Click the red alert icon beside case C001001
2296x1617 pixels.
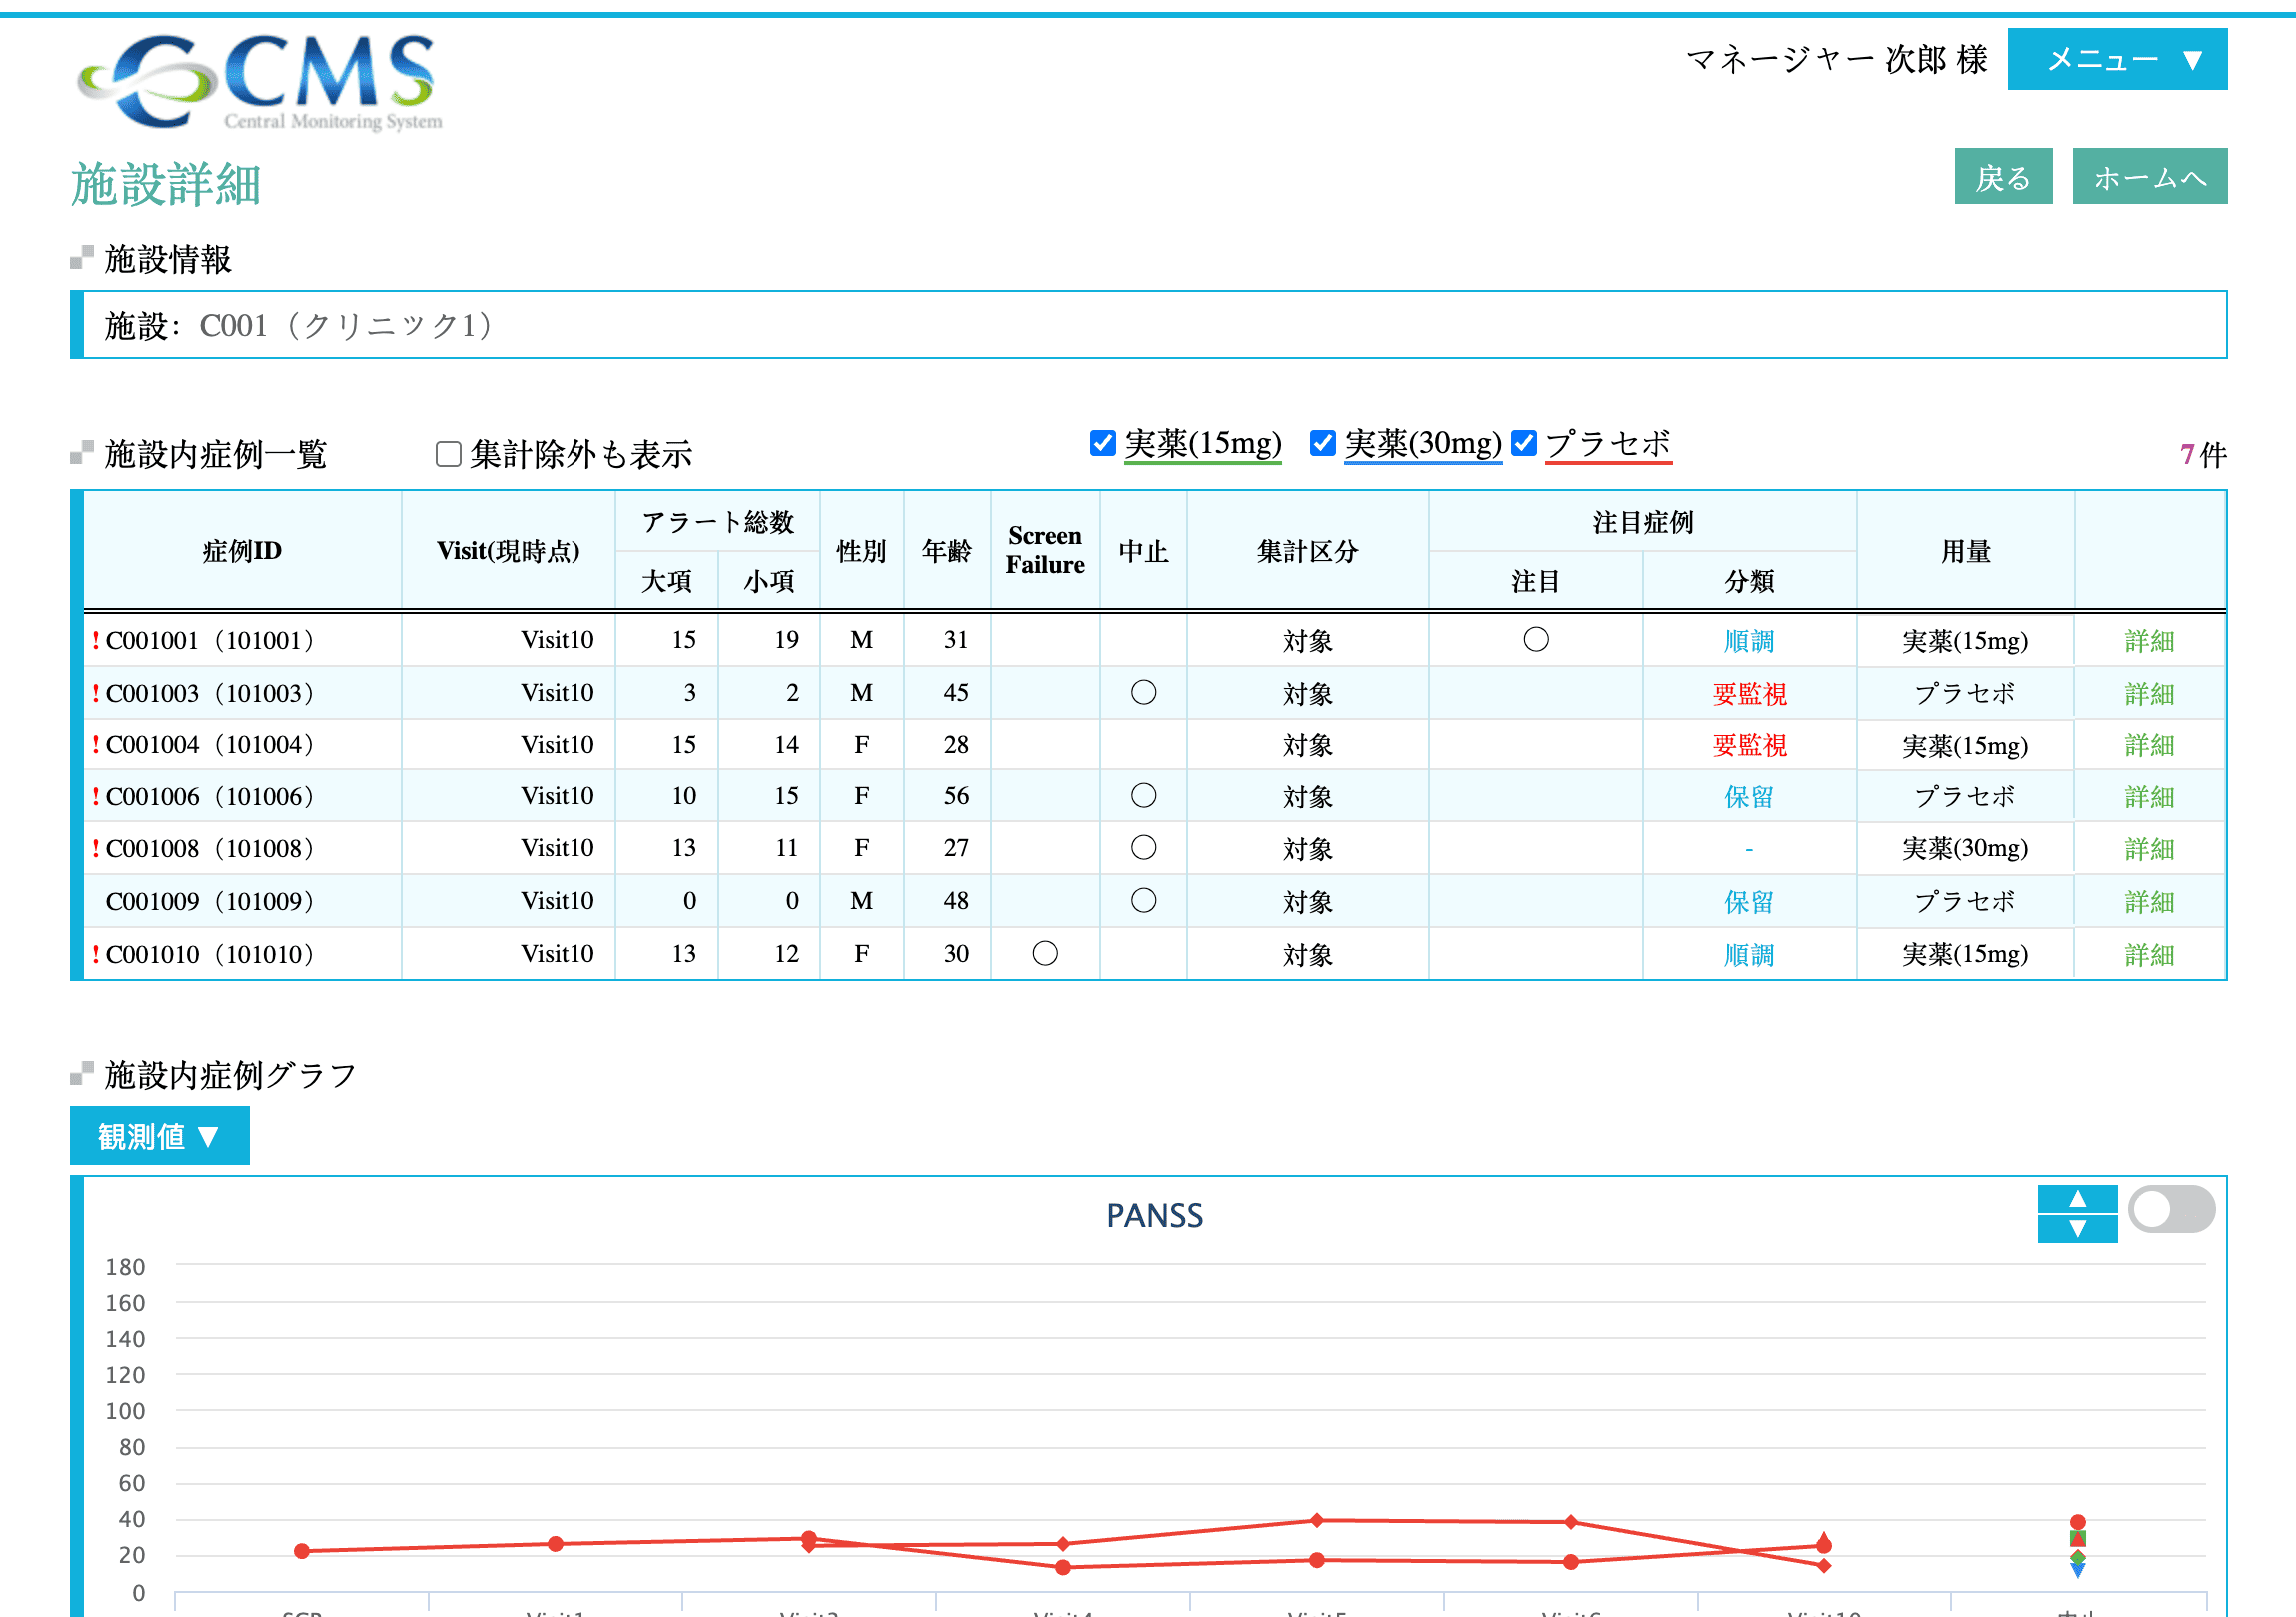(x=95, y=640)
